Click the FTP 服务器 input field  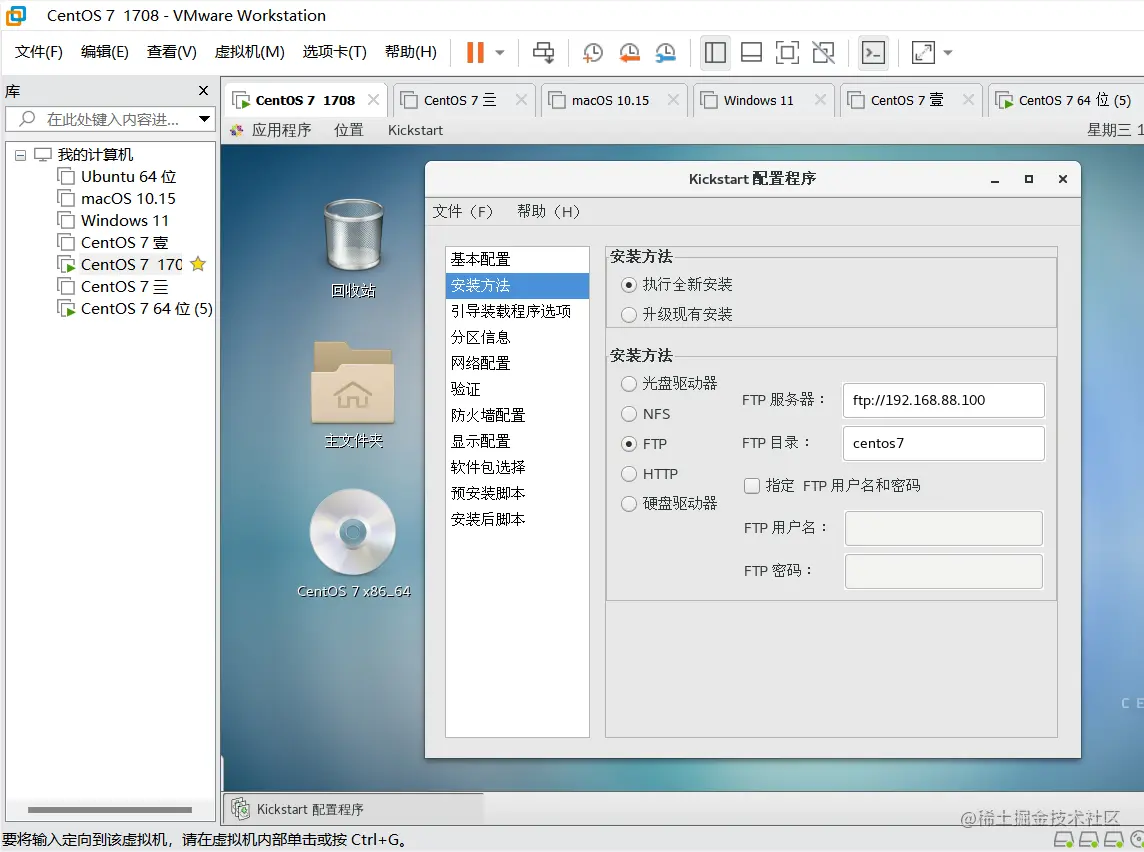(x=943, y=400)
